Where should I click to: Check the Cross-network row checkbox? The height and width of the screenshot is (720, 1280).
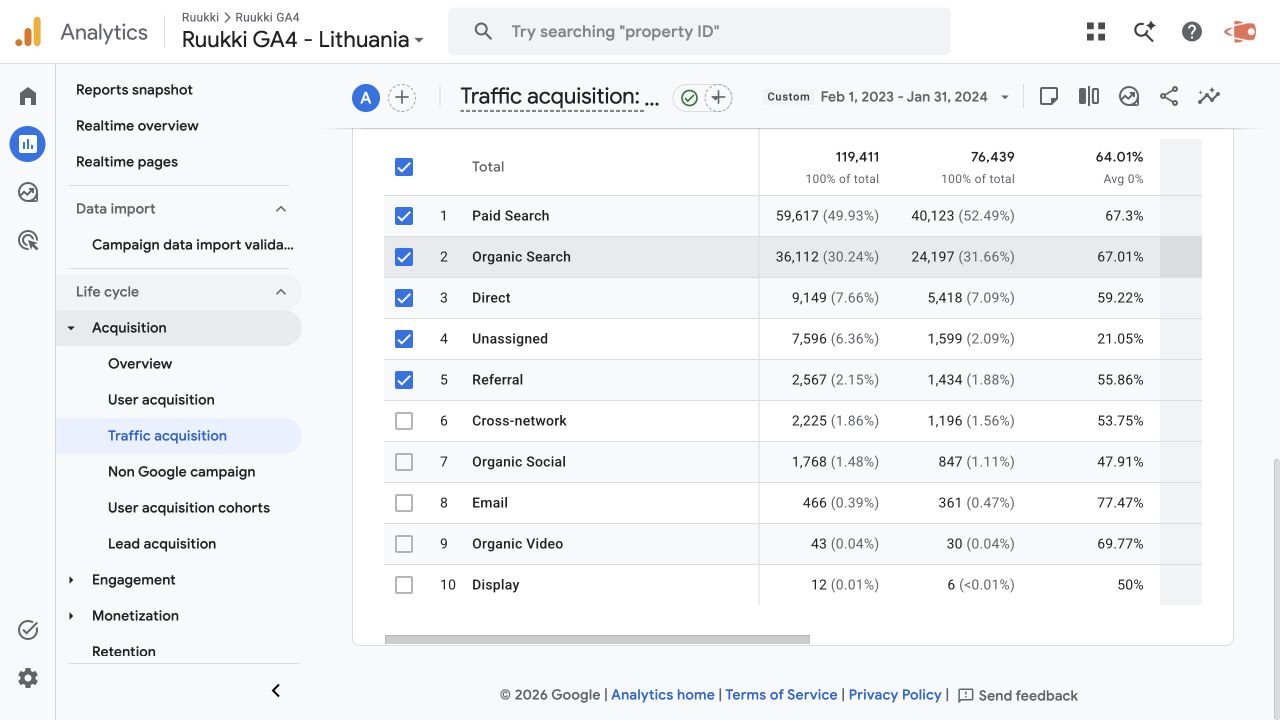pos(404,421)
